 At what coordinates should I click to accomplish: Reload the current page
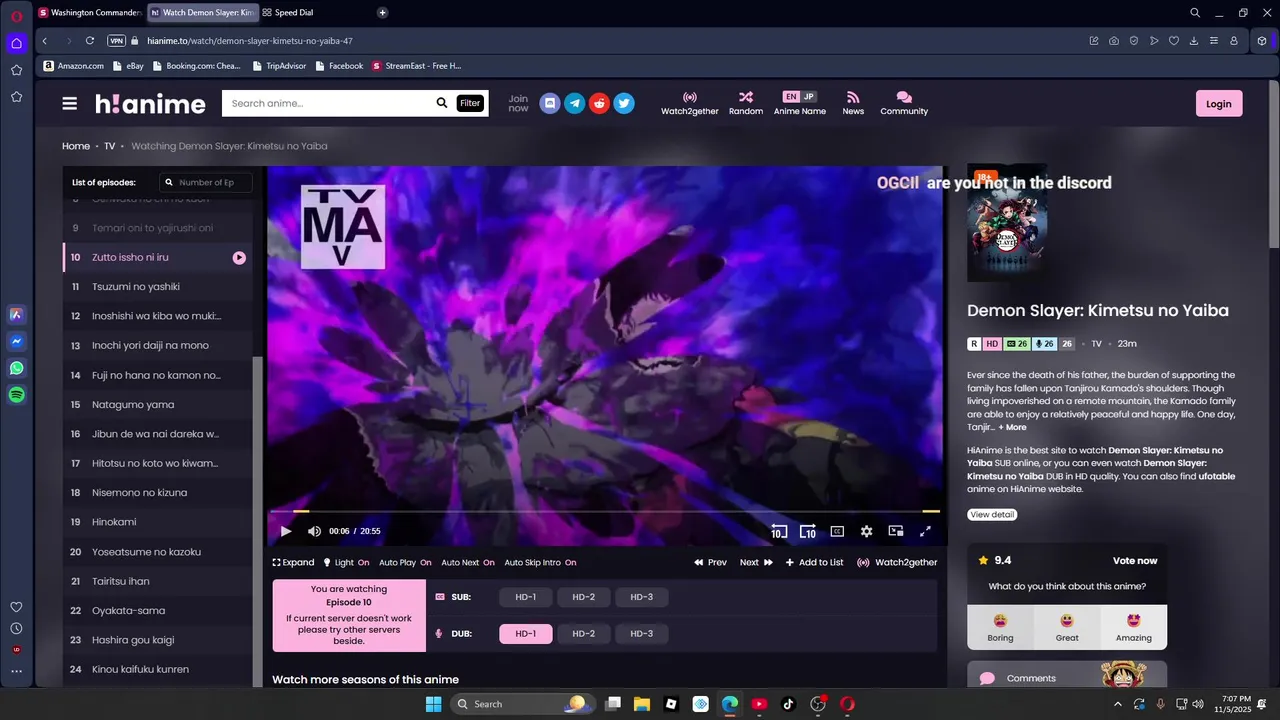(90, 41)
